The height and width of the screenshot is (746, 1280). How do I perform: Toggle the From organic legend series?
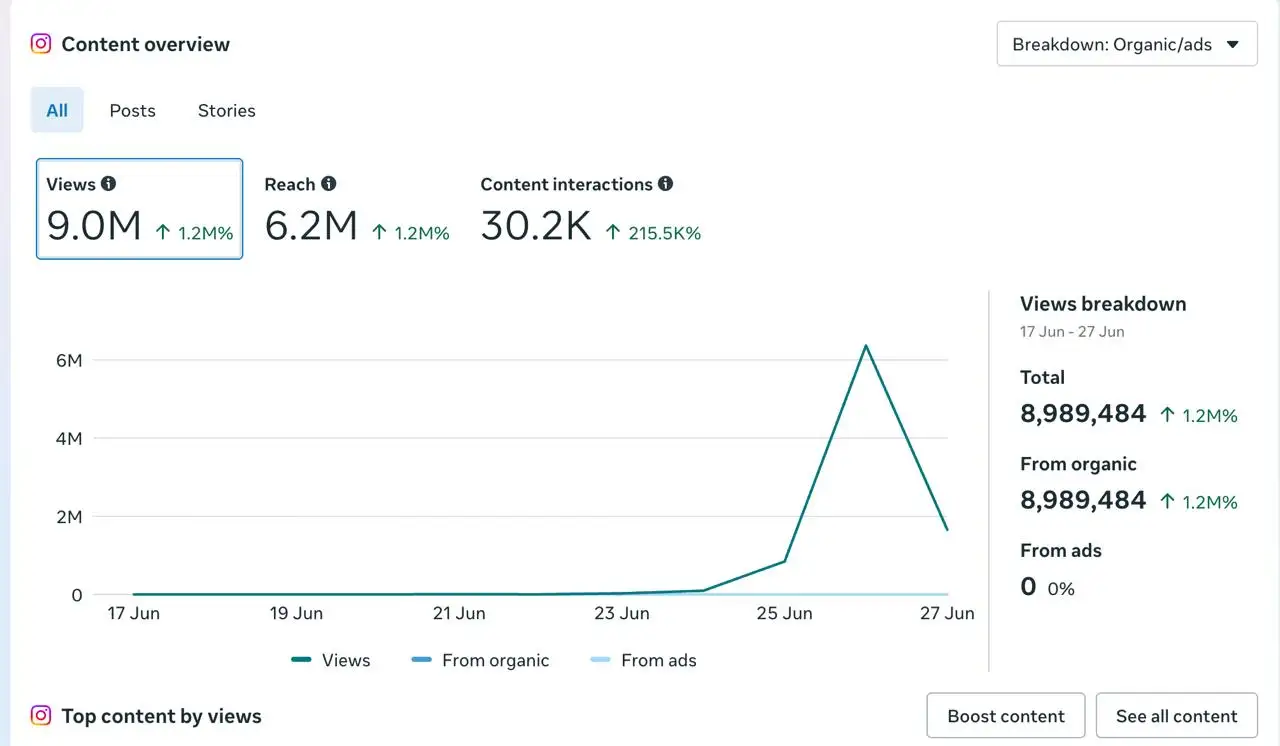coord(481,660)
